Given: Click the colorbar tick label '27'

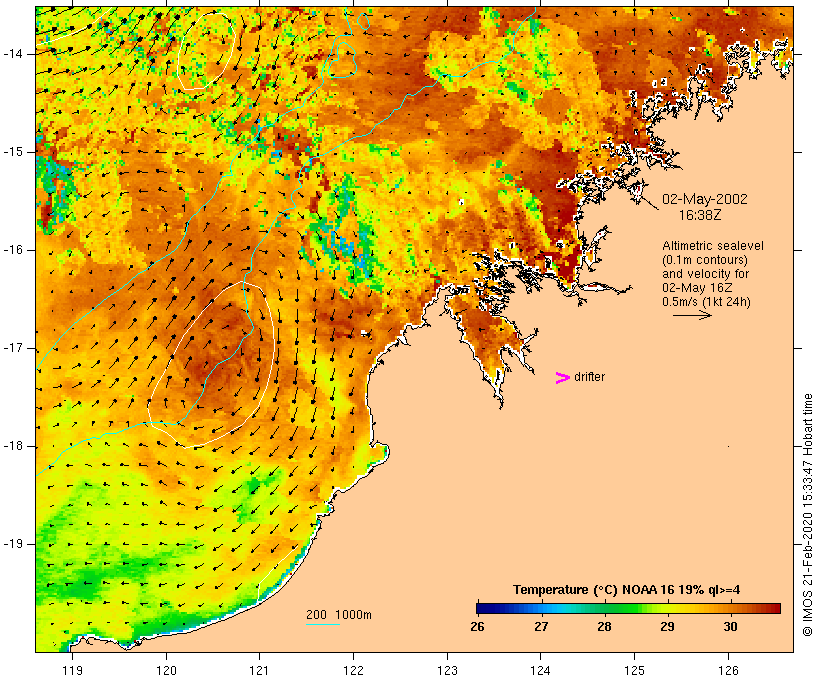Looking at the screenshot, I should [x=541, y=626].
